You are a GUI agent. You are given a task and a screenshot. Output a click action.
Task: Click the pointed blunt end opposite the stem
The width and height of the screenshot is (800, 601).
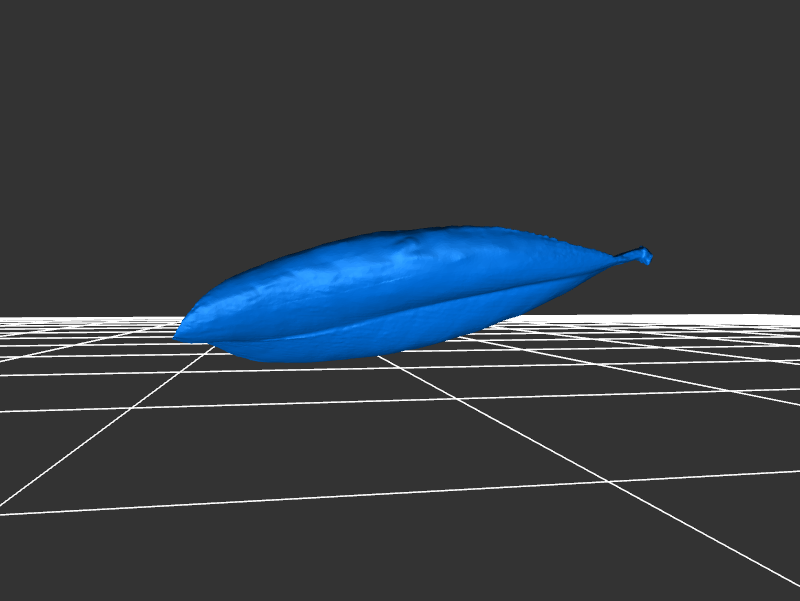point(182,331)
